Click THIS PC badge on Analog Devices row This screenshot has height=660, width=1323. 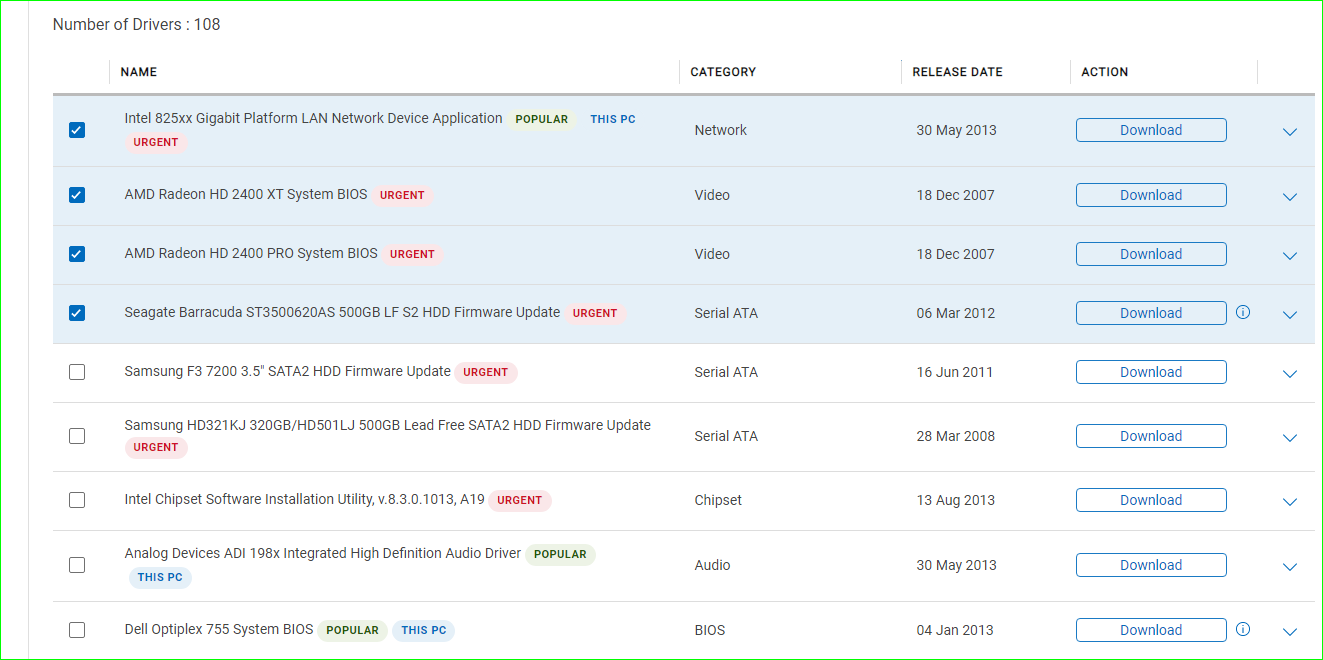point(160,577)
